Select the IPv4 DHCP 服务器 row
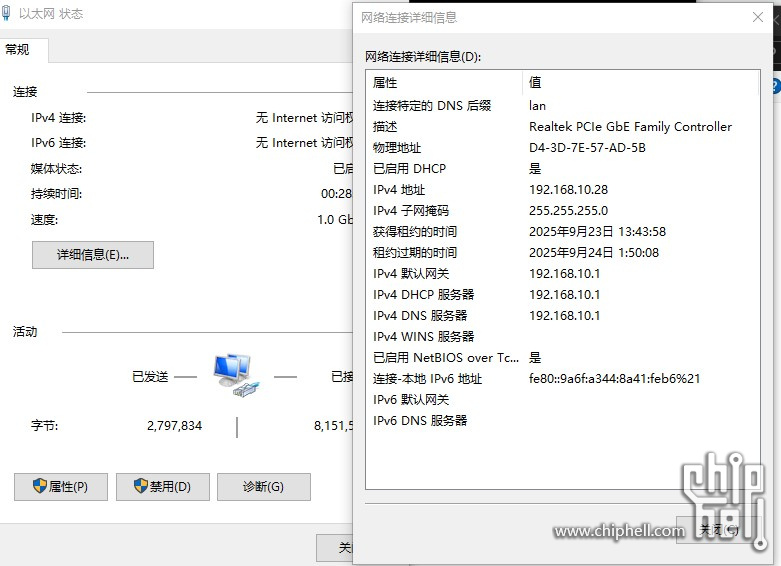 (x=563, y=294)
